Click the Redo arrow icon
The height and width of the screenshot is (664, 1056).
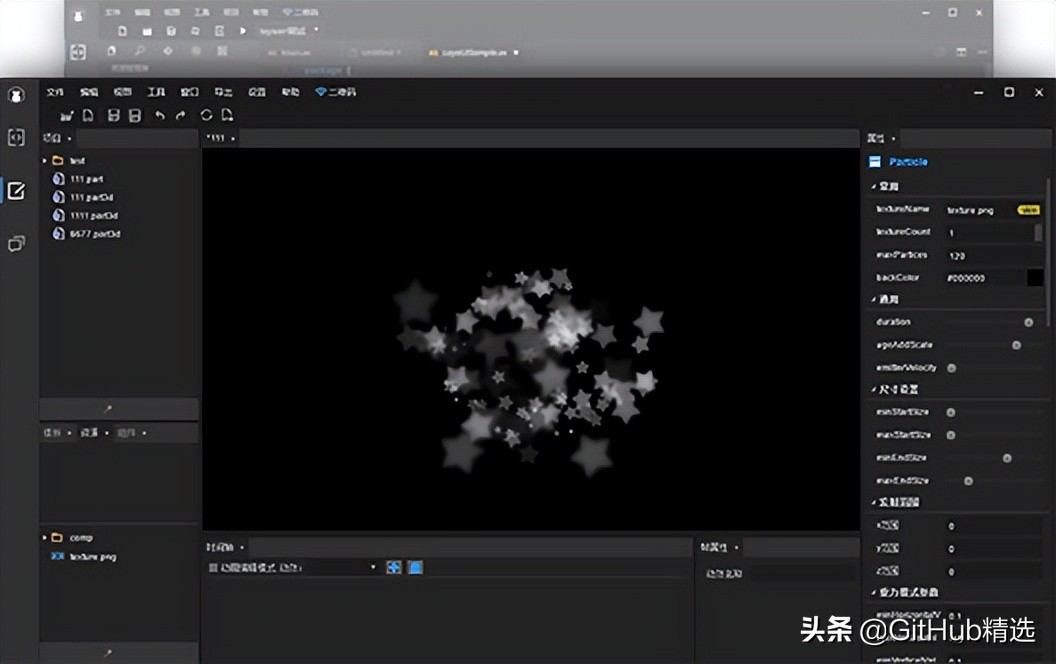(x=180, y=114)
